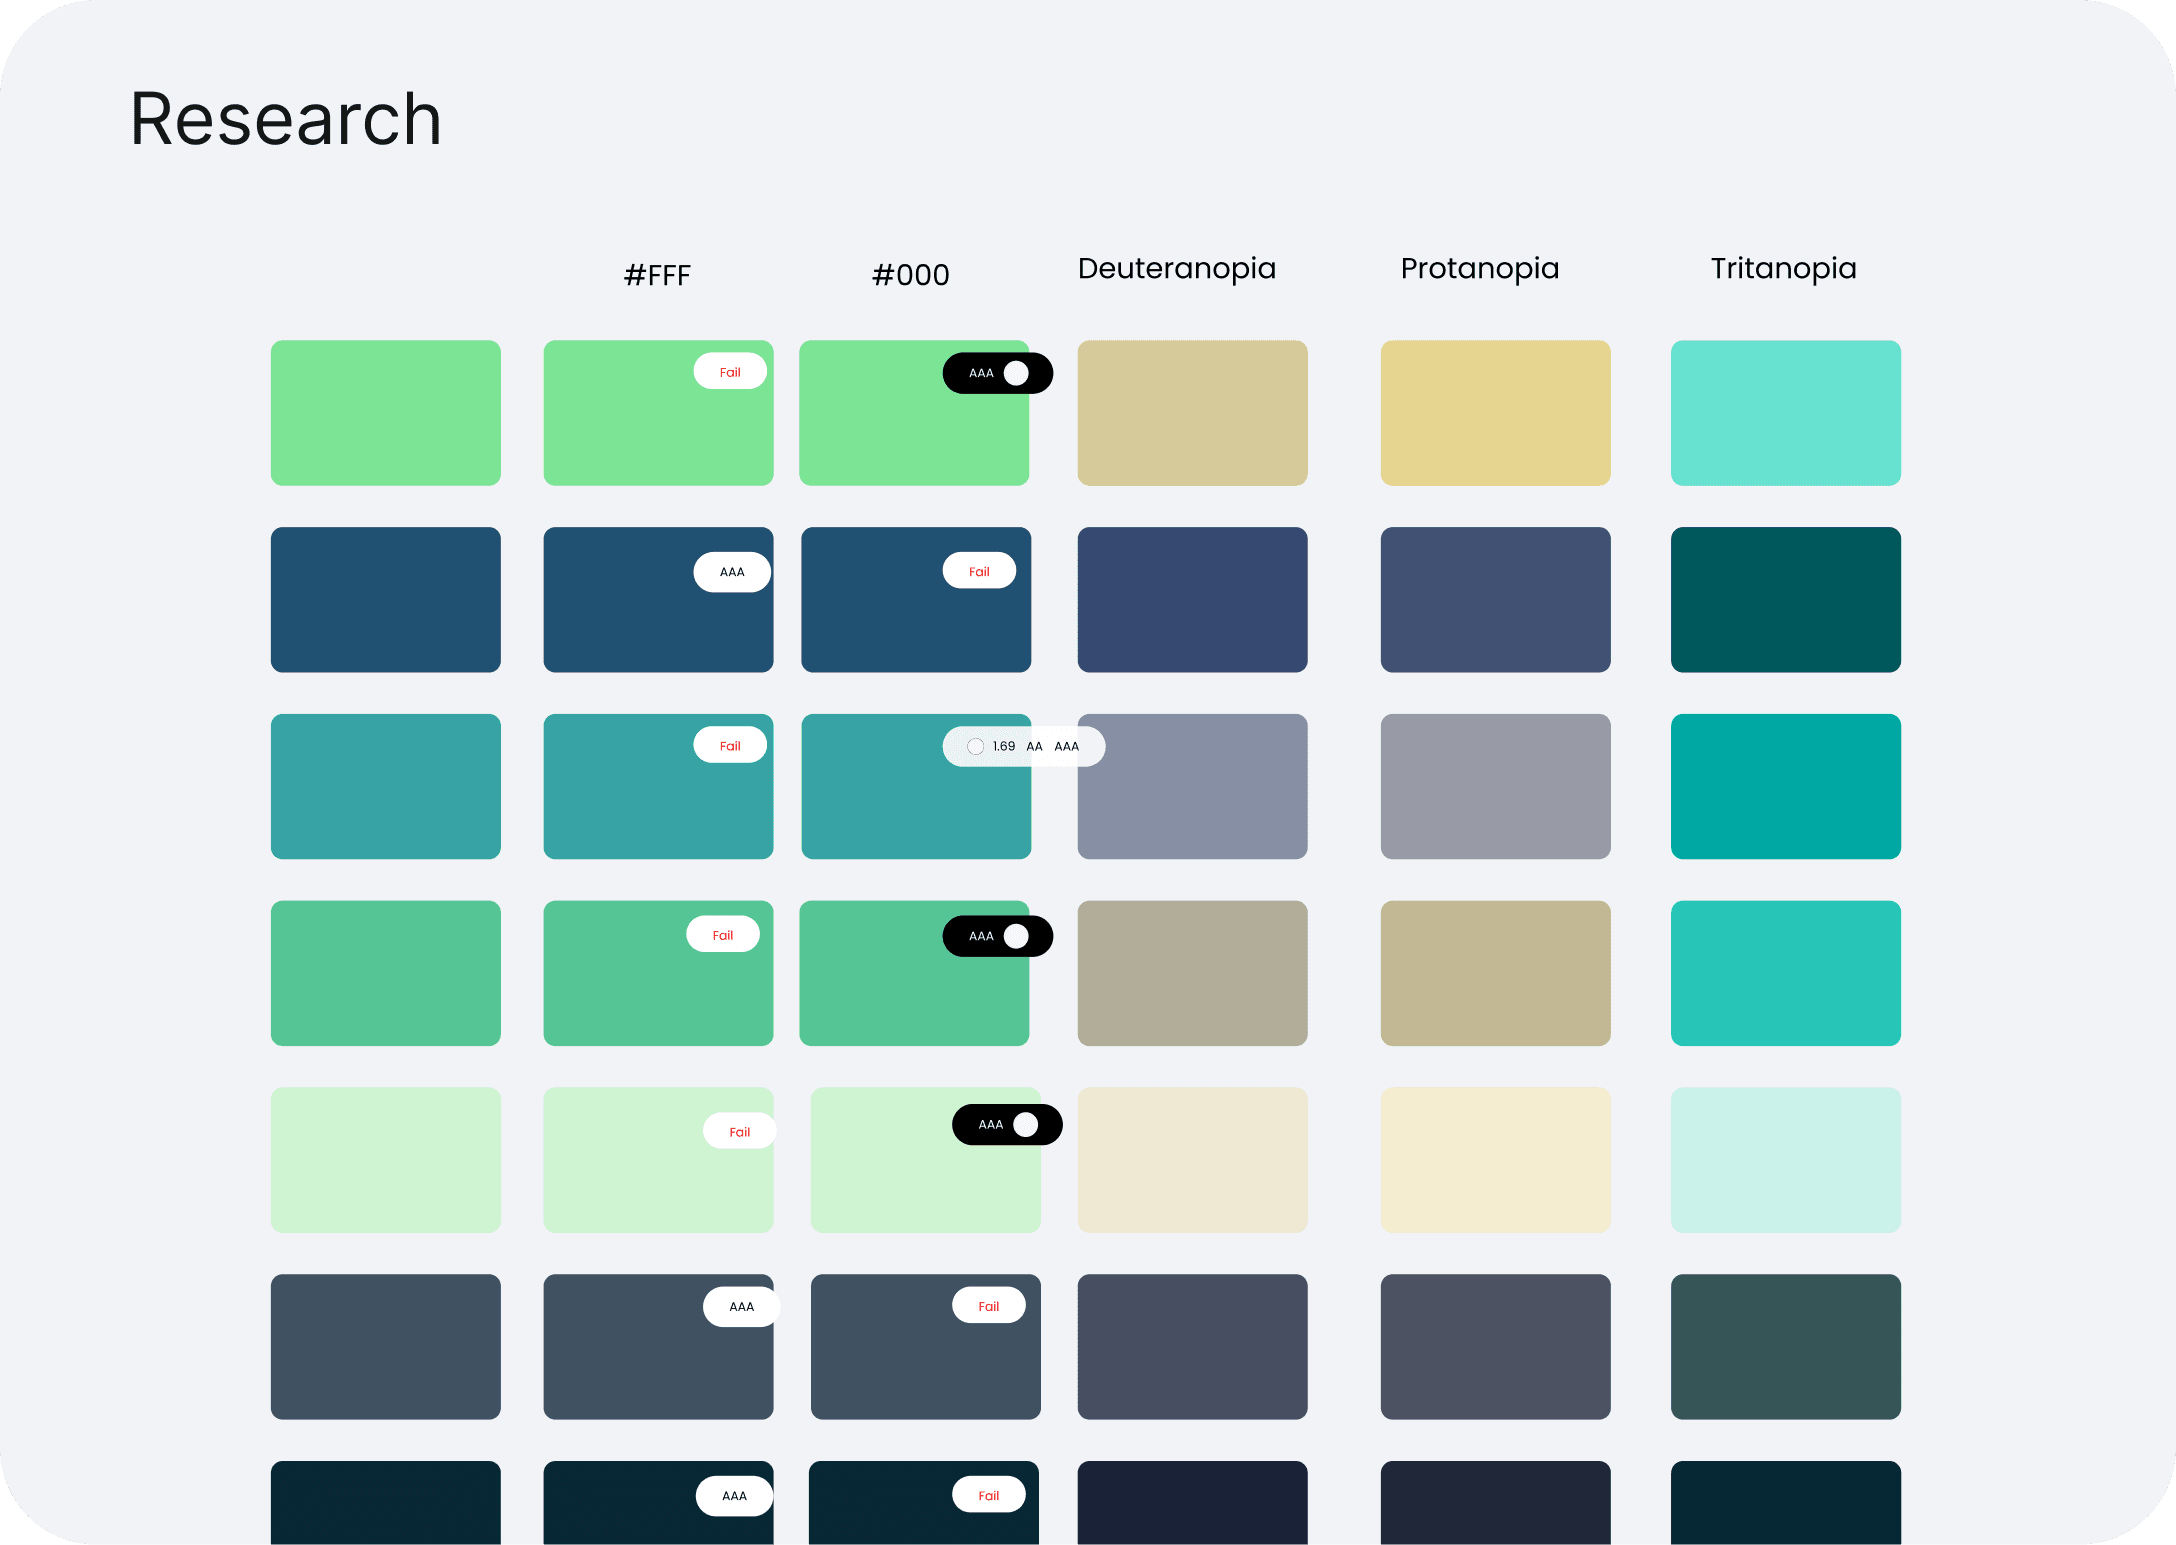Click Fail badge on teal #FFF swatch
This screenshot has height=1545, width=2176.
pyautogui.click(x=730, y=746)
